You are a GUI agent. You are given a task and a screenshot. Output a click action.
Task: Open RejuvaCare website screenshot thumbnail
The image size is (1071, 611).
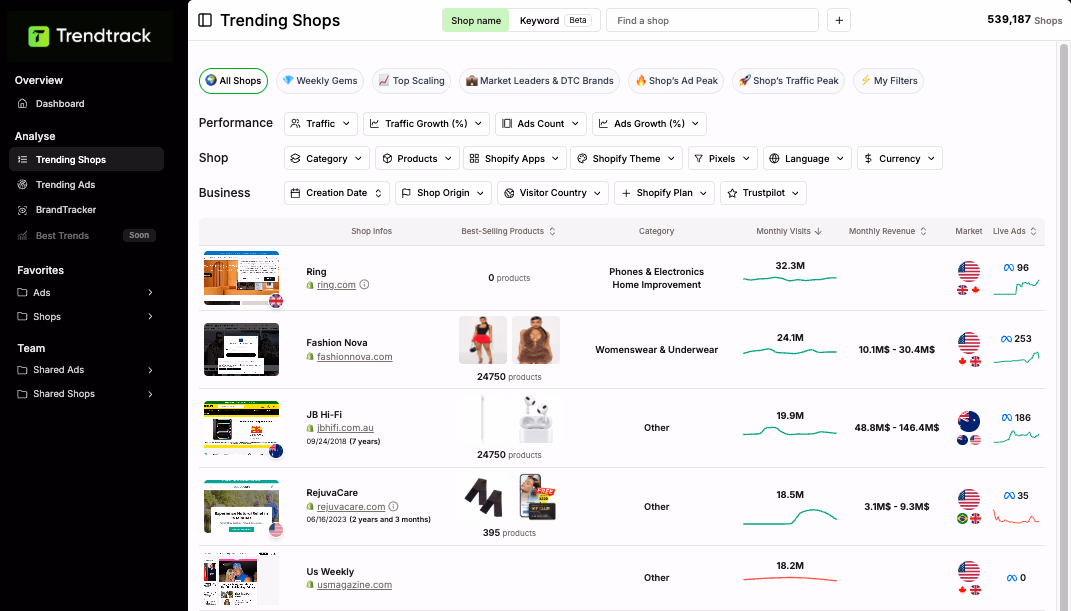pyautogui.click(x=241, y=507)
